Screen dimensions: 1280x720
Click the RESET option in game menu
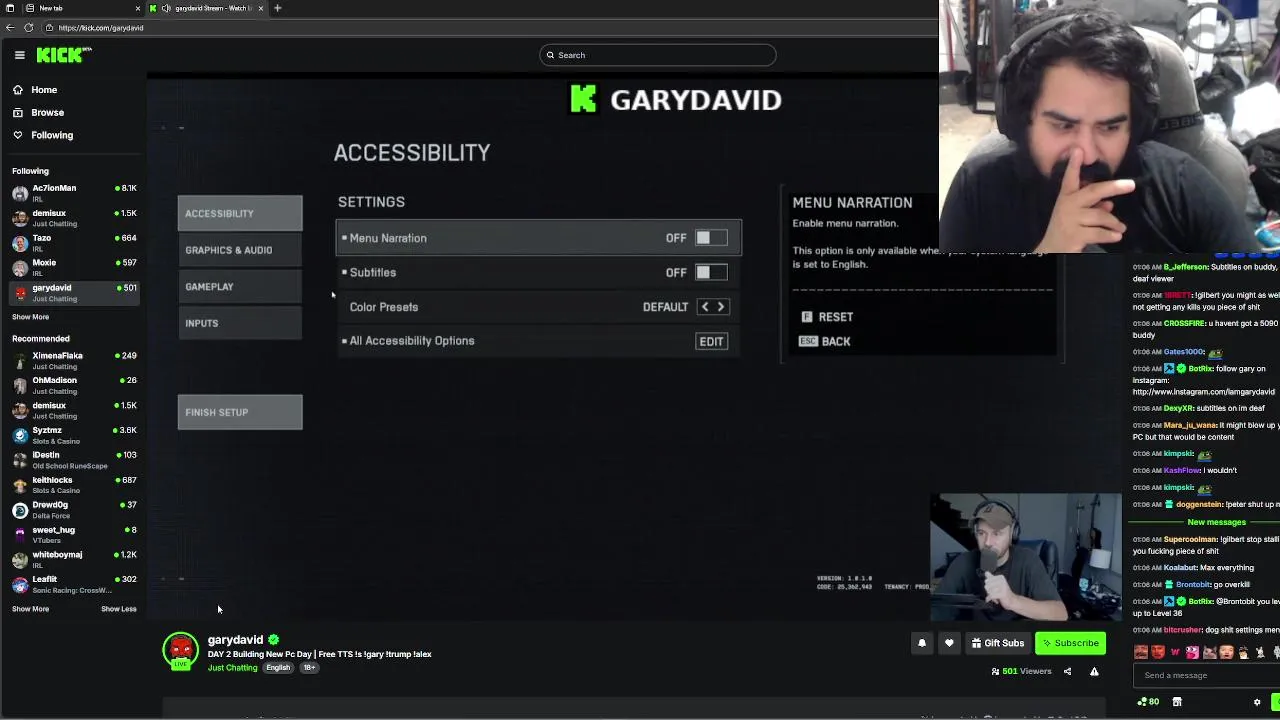[x=827, y=317]
